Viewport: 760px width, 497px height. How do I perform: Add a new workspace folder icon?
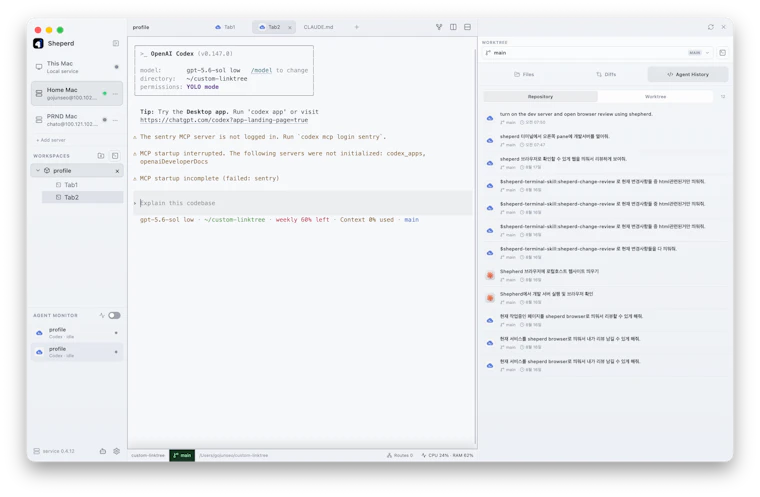[101, 156]
